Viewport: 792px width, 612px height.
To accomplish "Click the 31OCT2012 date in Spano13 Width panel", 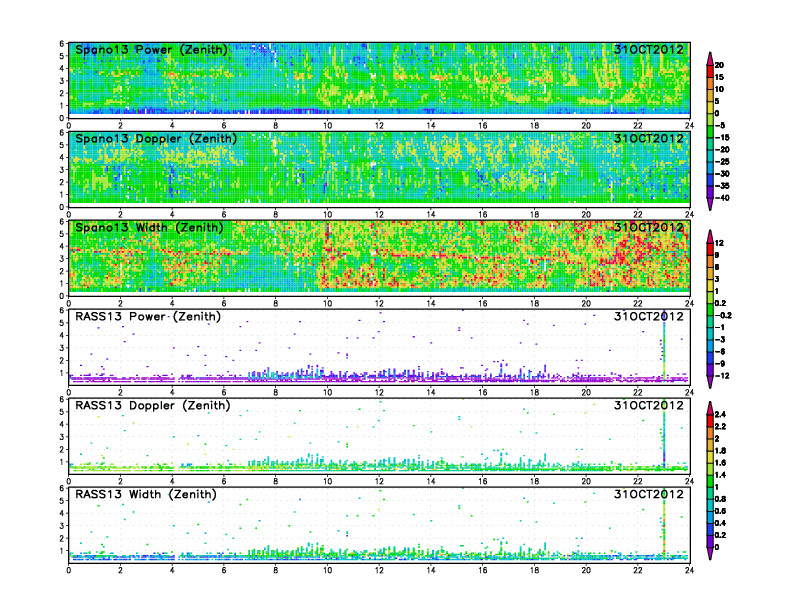I will point(649,228).
